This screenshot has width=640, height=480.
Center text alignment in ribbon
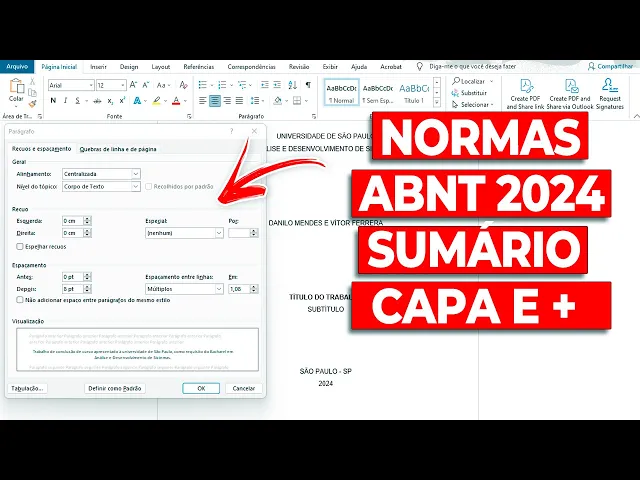215,100
